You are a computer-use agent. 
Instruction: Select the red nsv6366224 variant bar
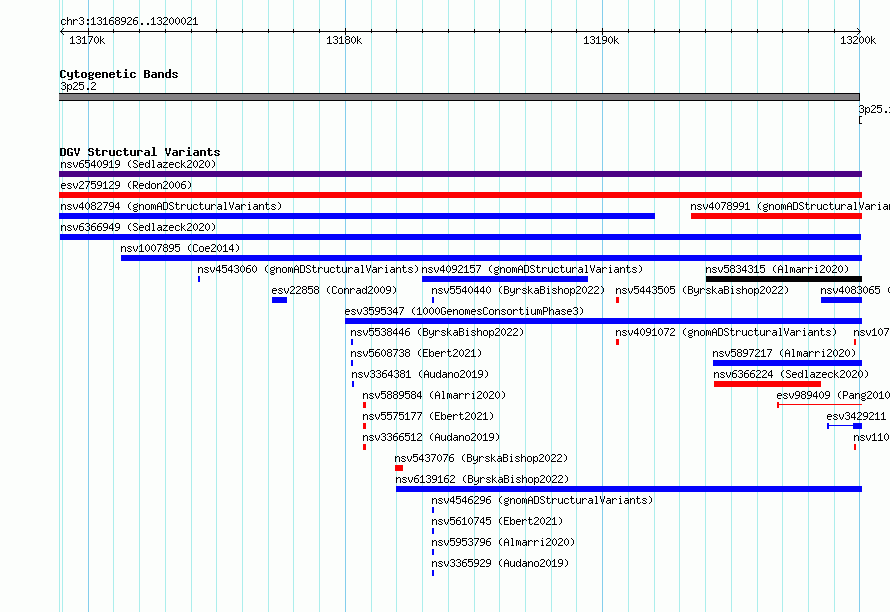pos(767,384)
